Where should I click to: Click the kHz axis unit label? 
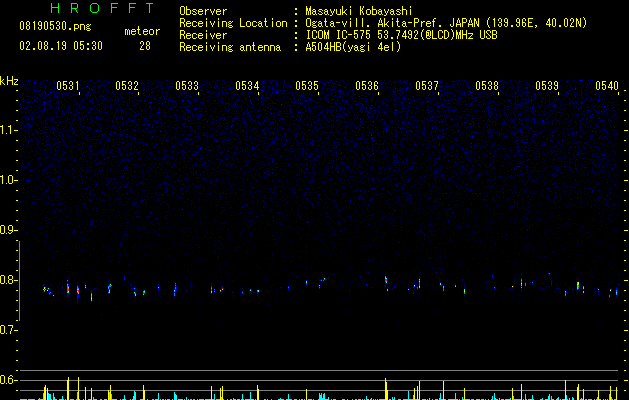(x=9, y=81)
